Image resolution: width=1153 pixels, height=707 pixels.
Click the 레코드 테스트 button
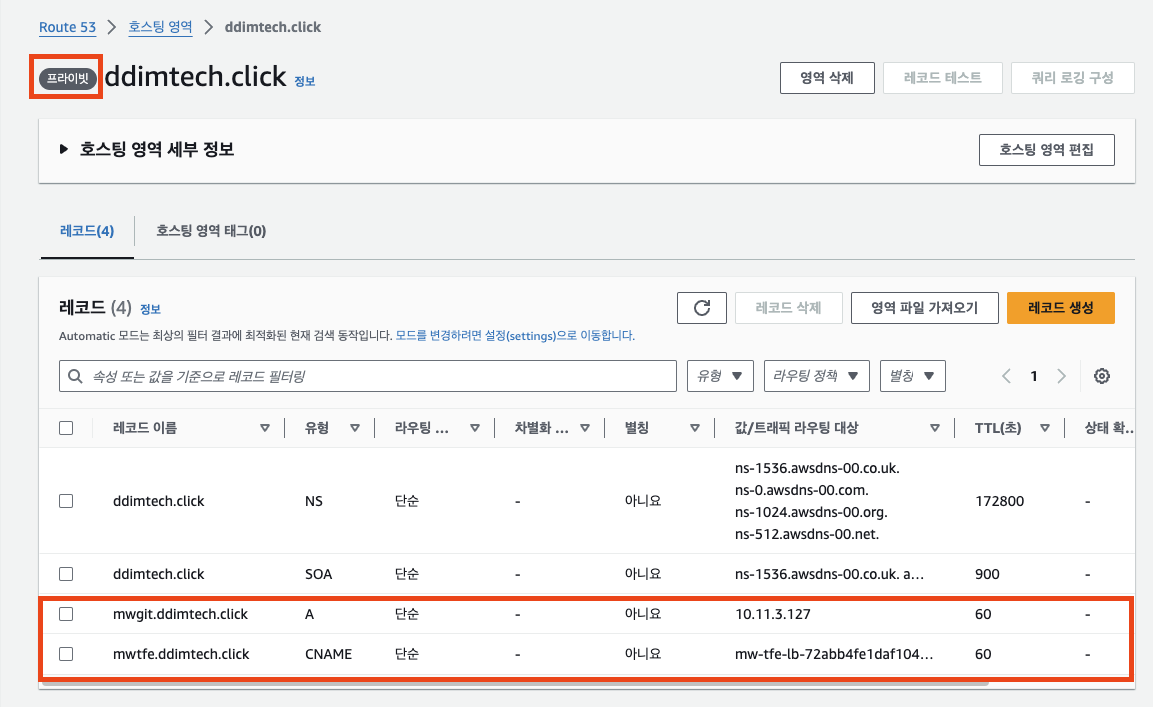(x=943, y=78)
